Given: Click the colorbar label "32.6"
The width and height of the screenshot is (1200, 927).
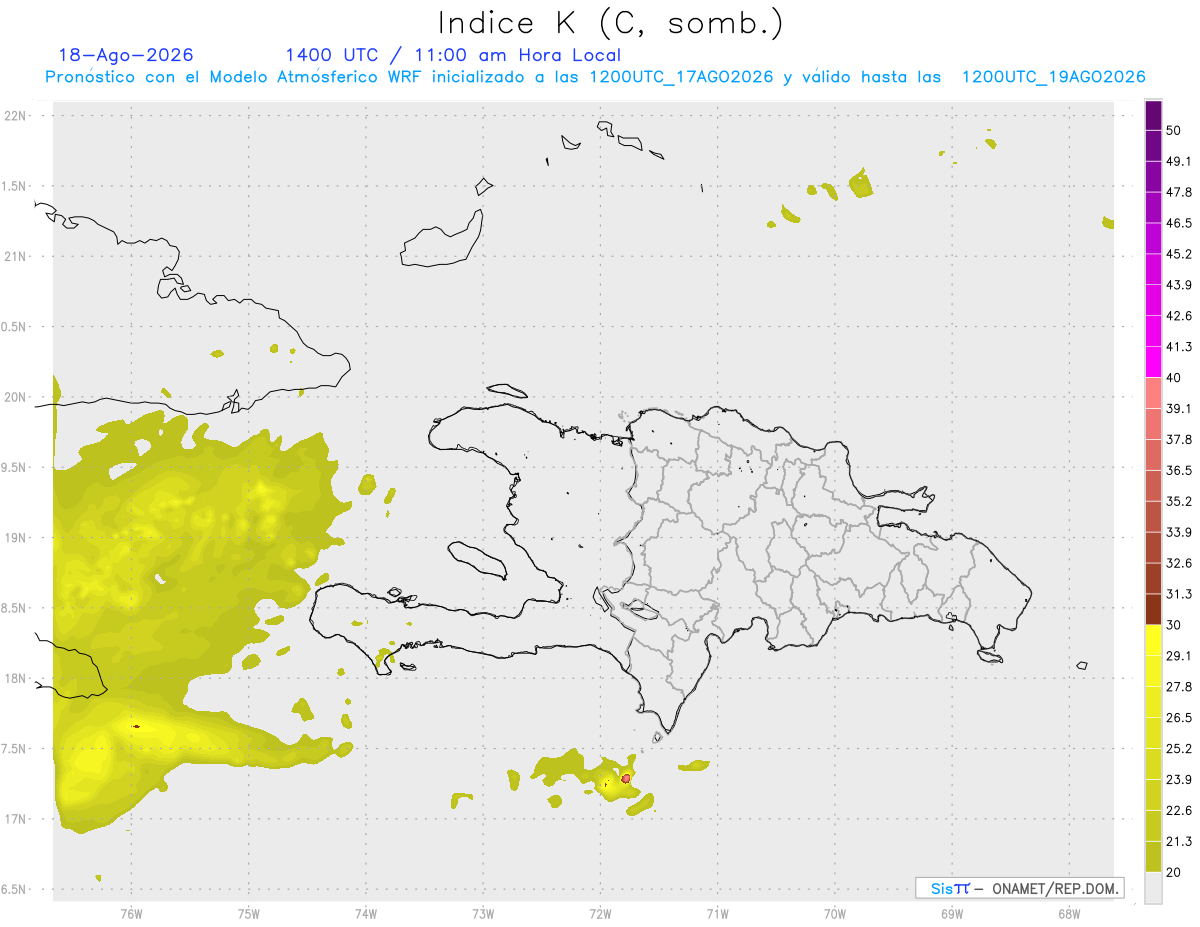Looking at the screenshot, I should pos(1179,564).
